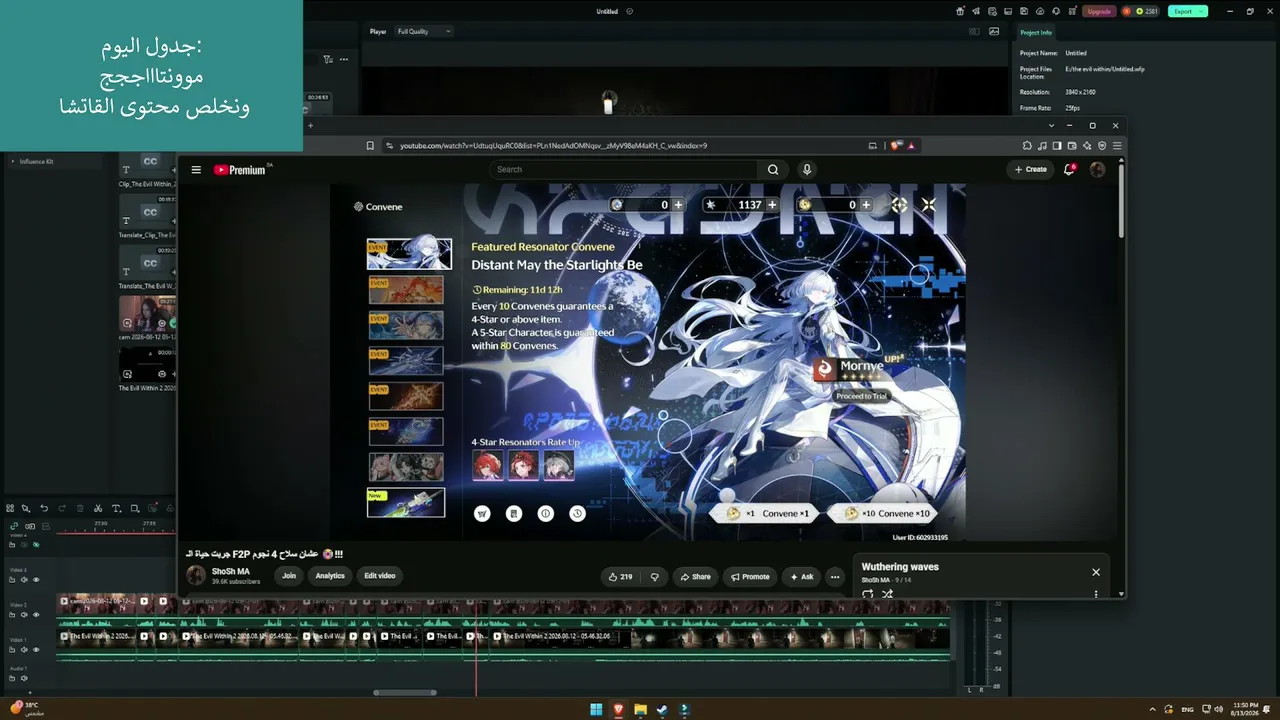Open File Explorer from the taskbar
This screenshot has height=720, width=1280.
640,710
